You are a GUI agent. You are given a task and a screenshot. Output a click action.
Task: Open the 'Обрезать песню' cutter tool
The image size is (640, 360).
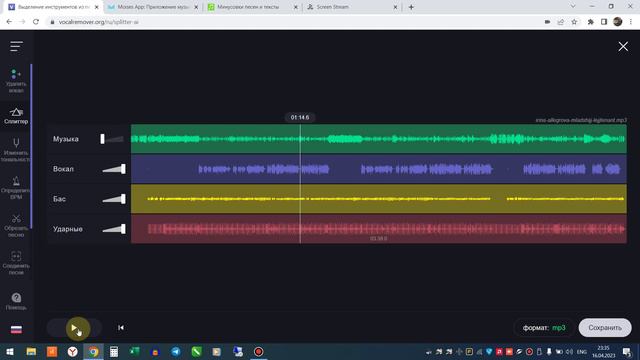point(16,226)
